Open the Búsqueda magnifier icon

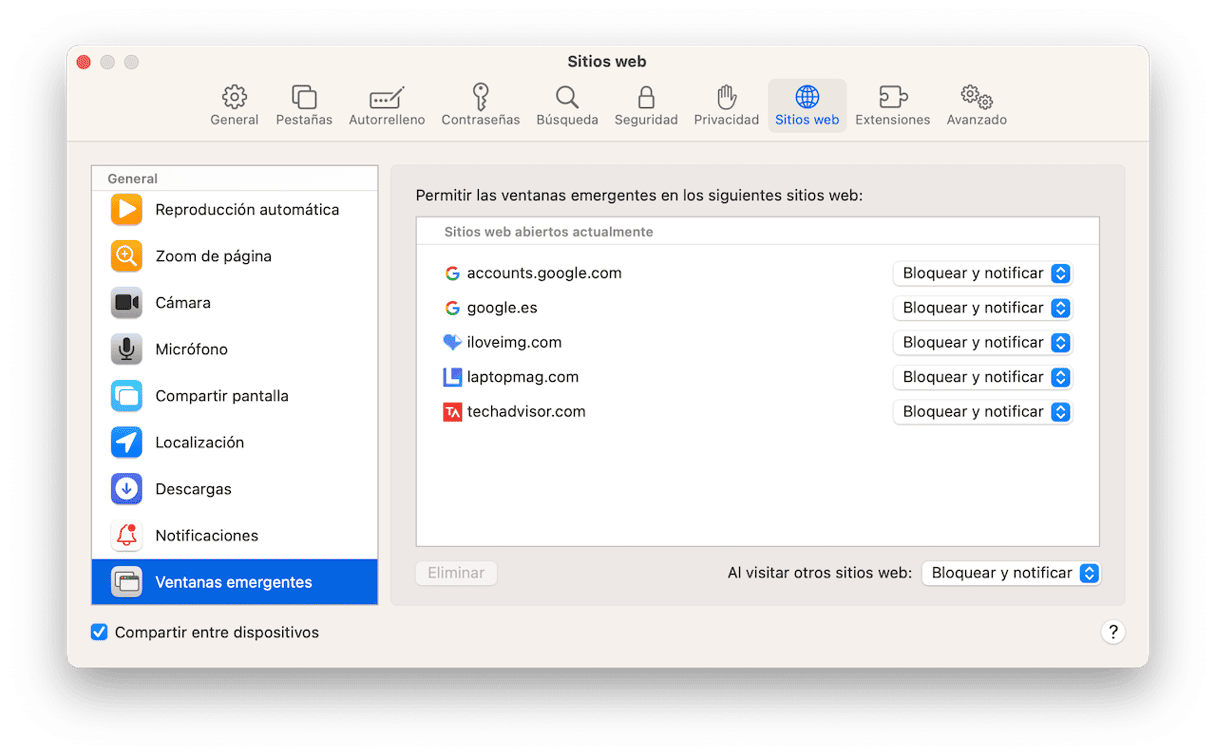[x=567, y=97]
